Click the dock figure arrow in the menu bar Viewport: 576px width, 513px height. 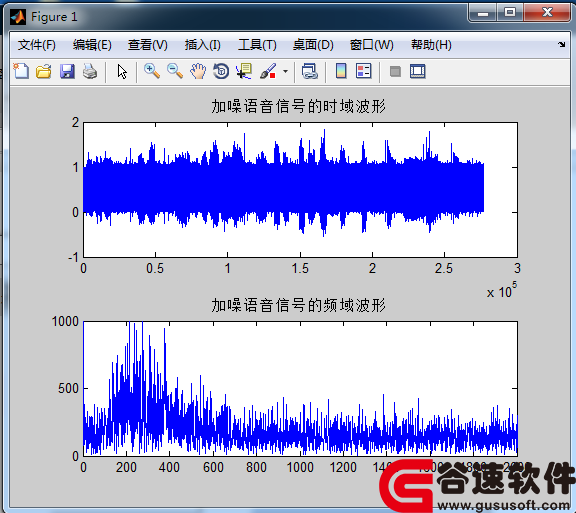pos(561,44)
